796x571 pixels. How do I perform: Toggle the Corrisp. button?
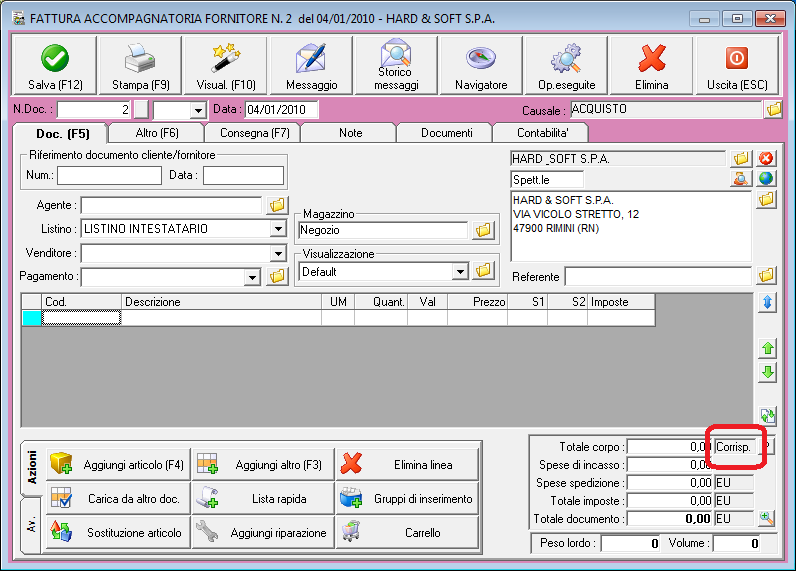(x=733, y=447)
